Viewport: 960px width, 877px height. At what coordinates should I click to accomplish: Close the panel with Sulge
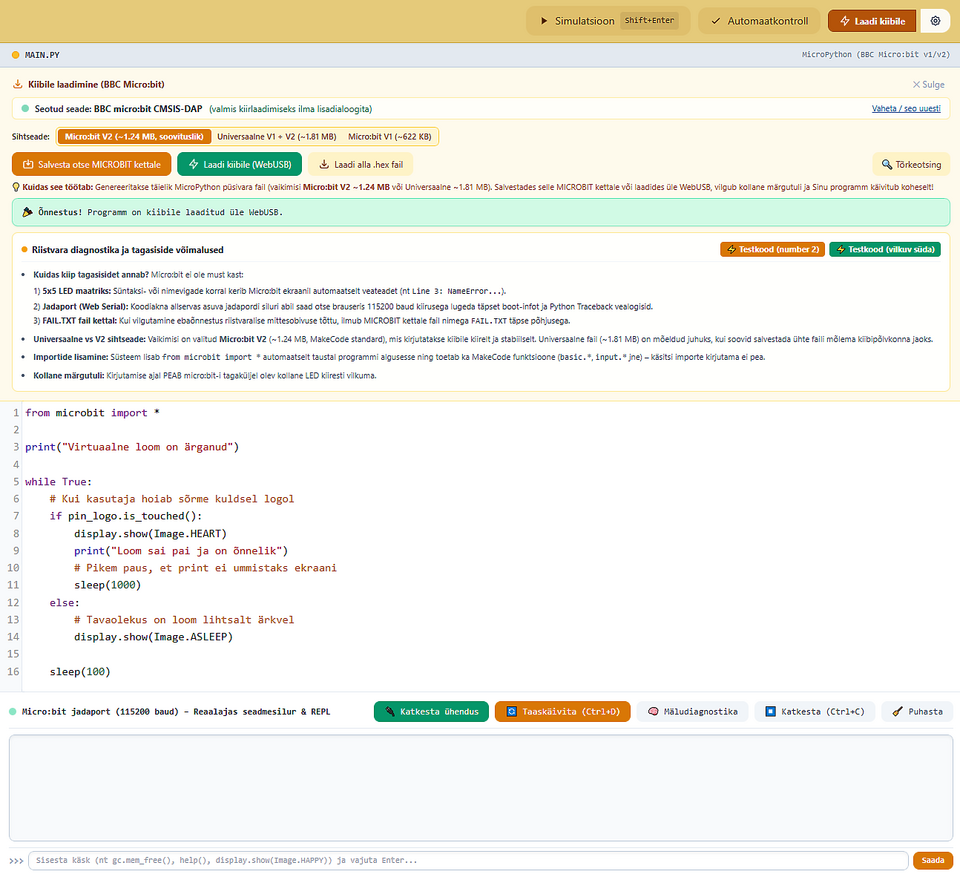(x=928, y=85)
